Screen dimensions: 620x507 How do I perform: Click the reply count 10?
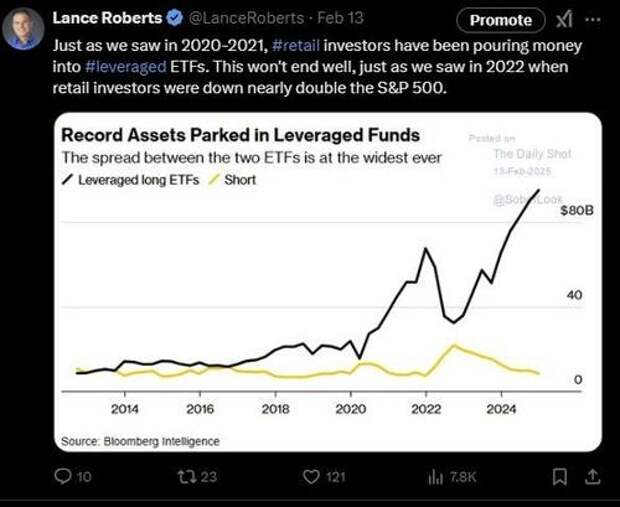pyautogui.click(x=84, y=477)
